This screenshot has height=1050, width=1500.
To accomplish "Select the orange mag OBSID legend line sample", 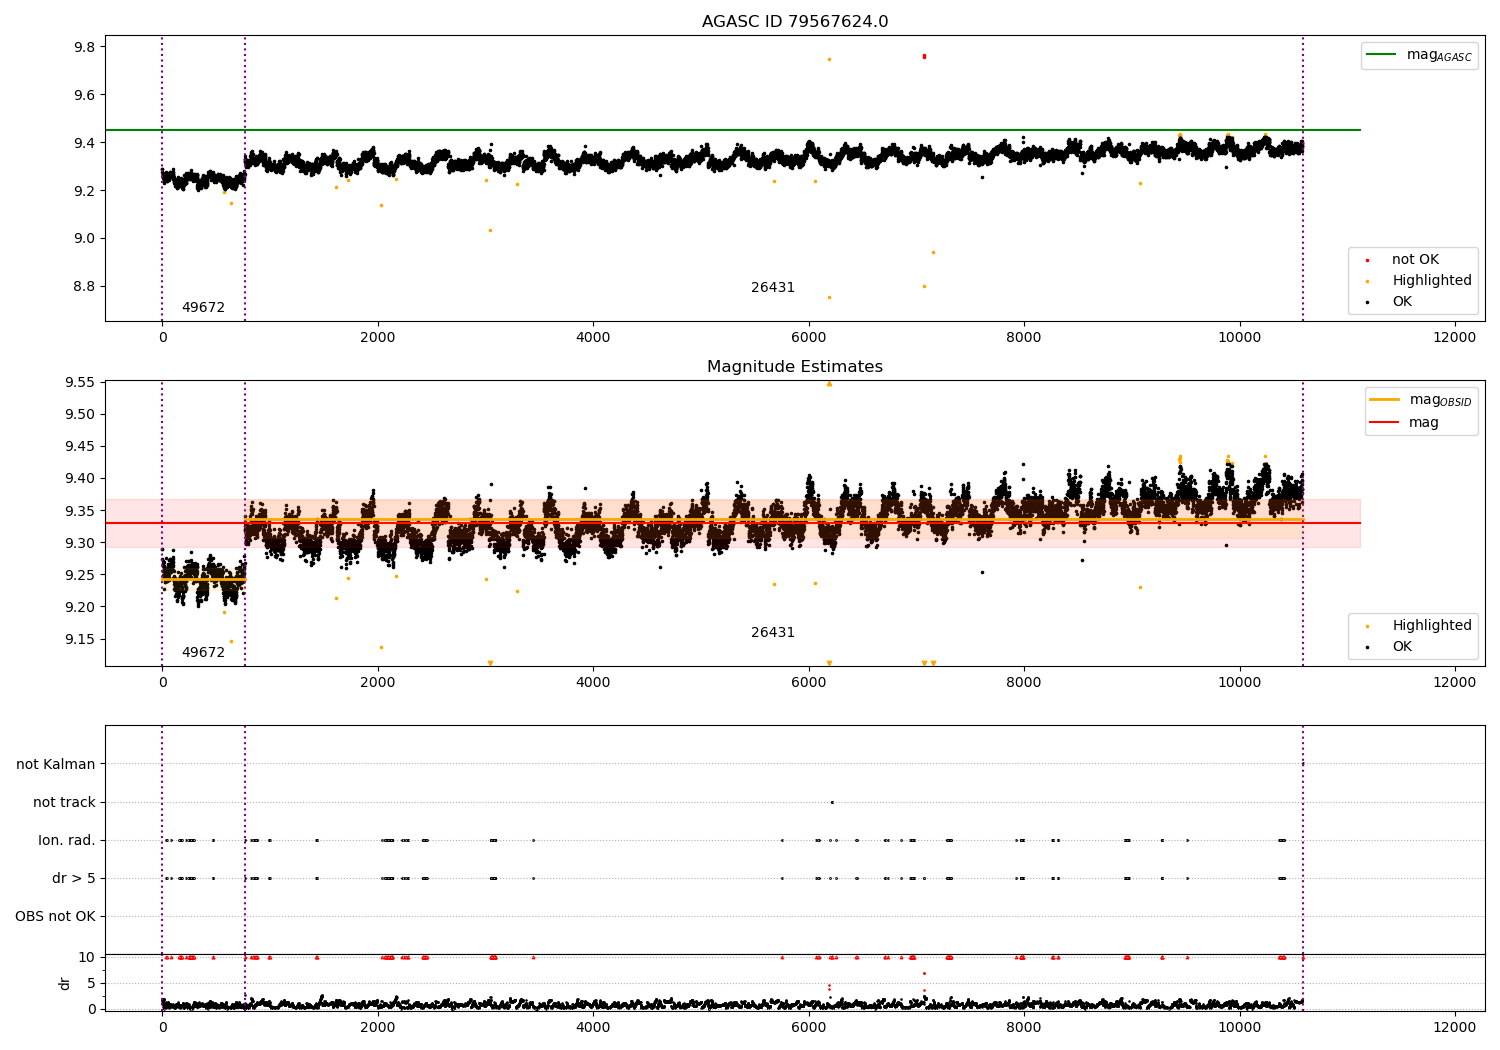I will [x=1385, y=400].
